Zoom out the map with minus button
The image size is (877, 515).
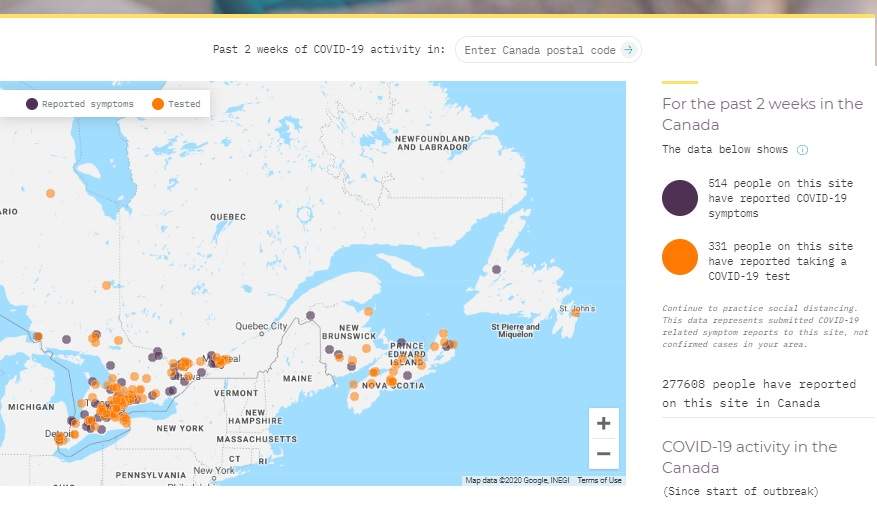603,453
